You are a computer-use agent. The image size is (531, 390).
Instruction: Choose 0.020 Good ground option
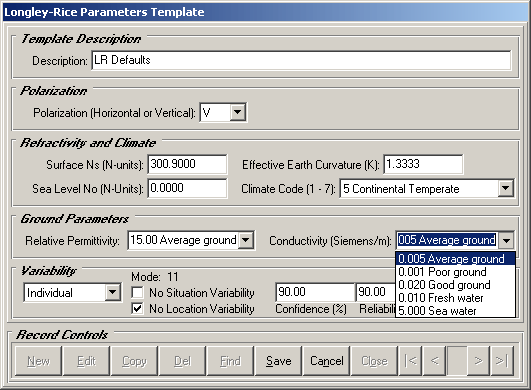tap(455, 285)
